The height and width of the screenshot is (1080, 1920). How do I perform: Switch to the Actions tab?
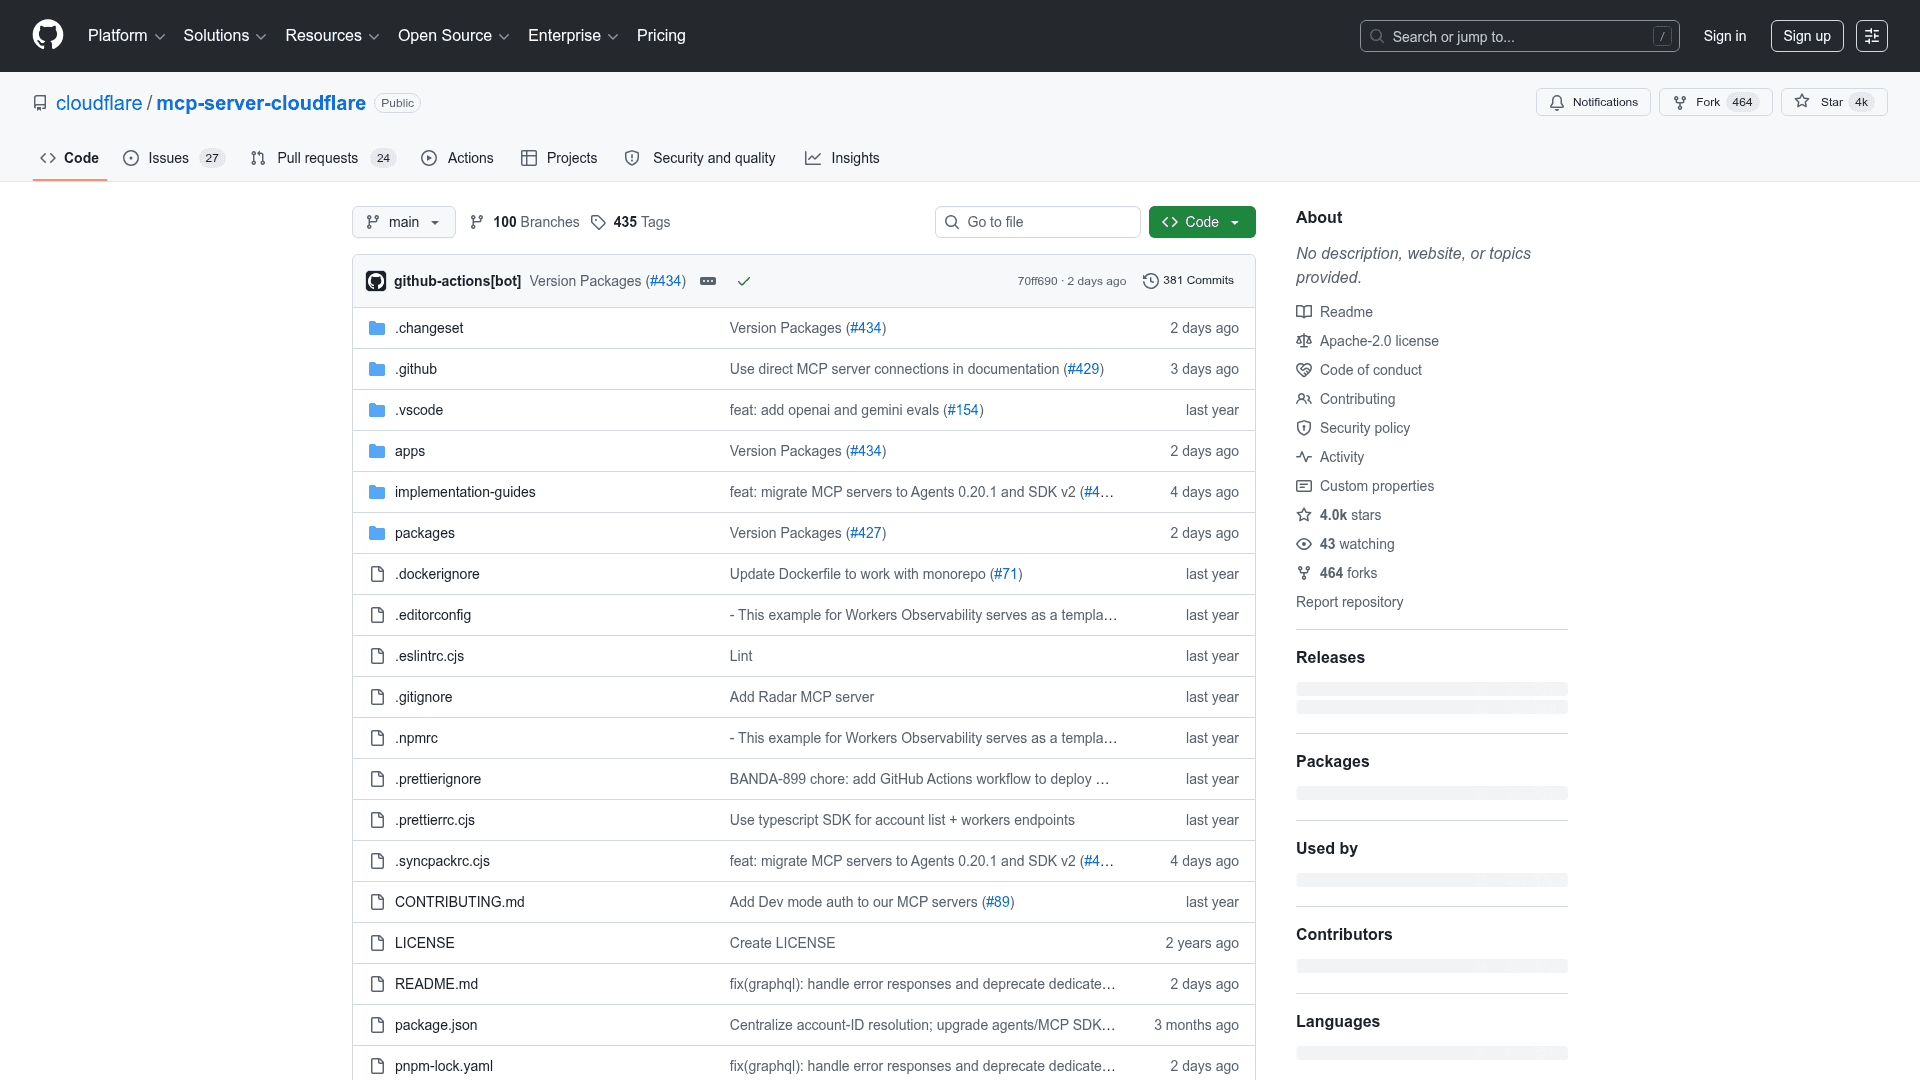click(458, 158)
